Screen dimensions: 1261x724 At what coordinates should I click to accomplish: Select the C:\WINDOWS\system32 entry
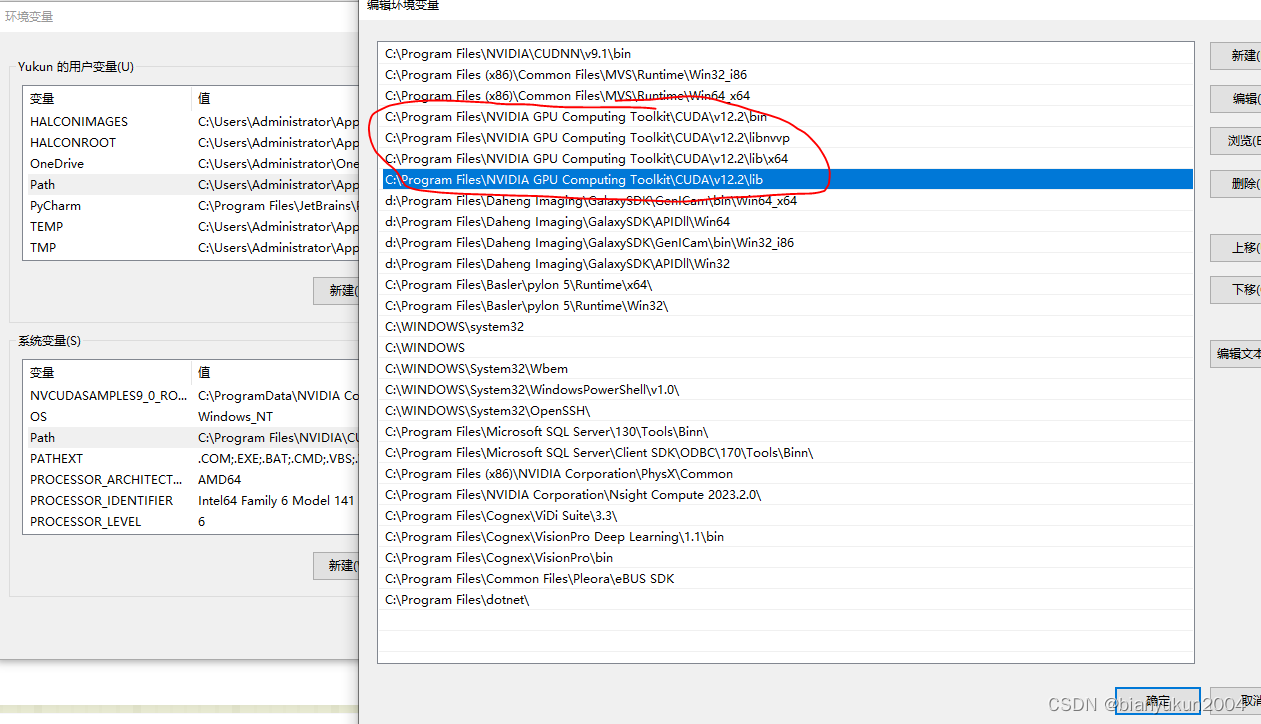click(x=786, y=327)
